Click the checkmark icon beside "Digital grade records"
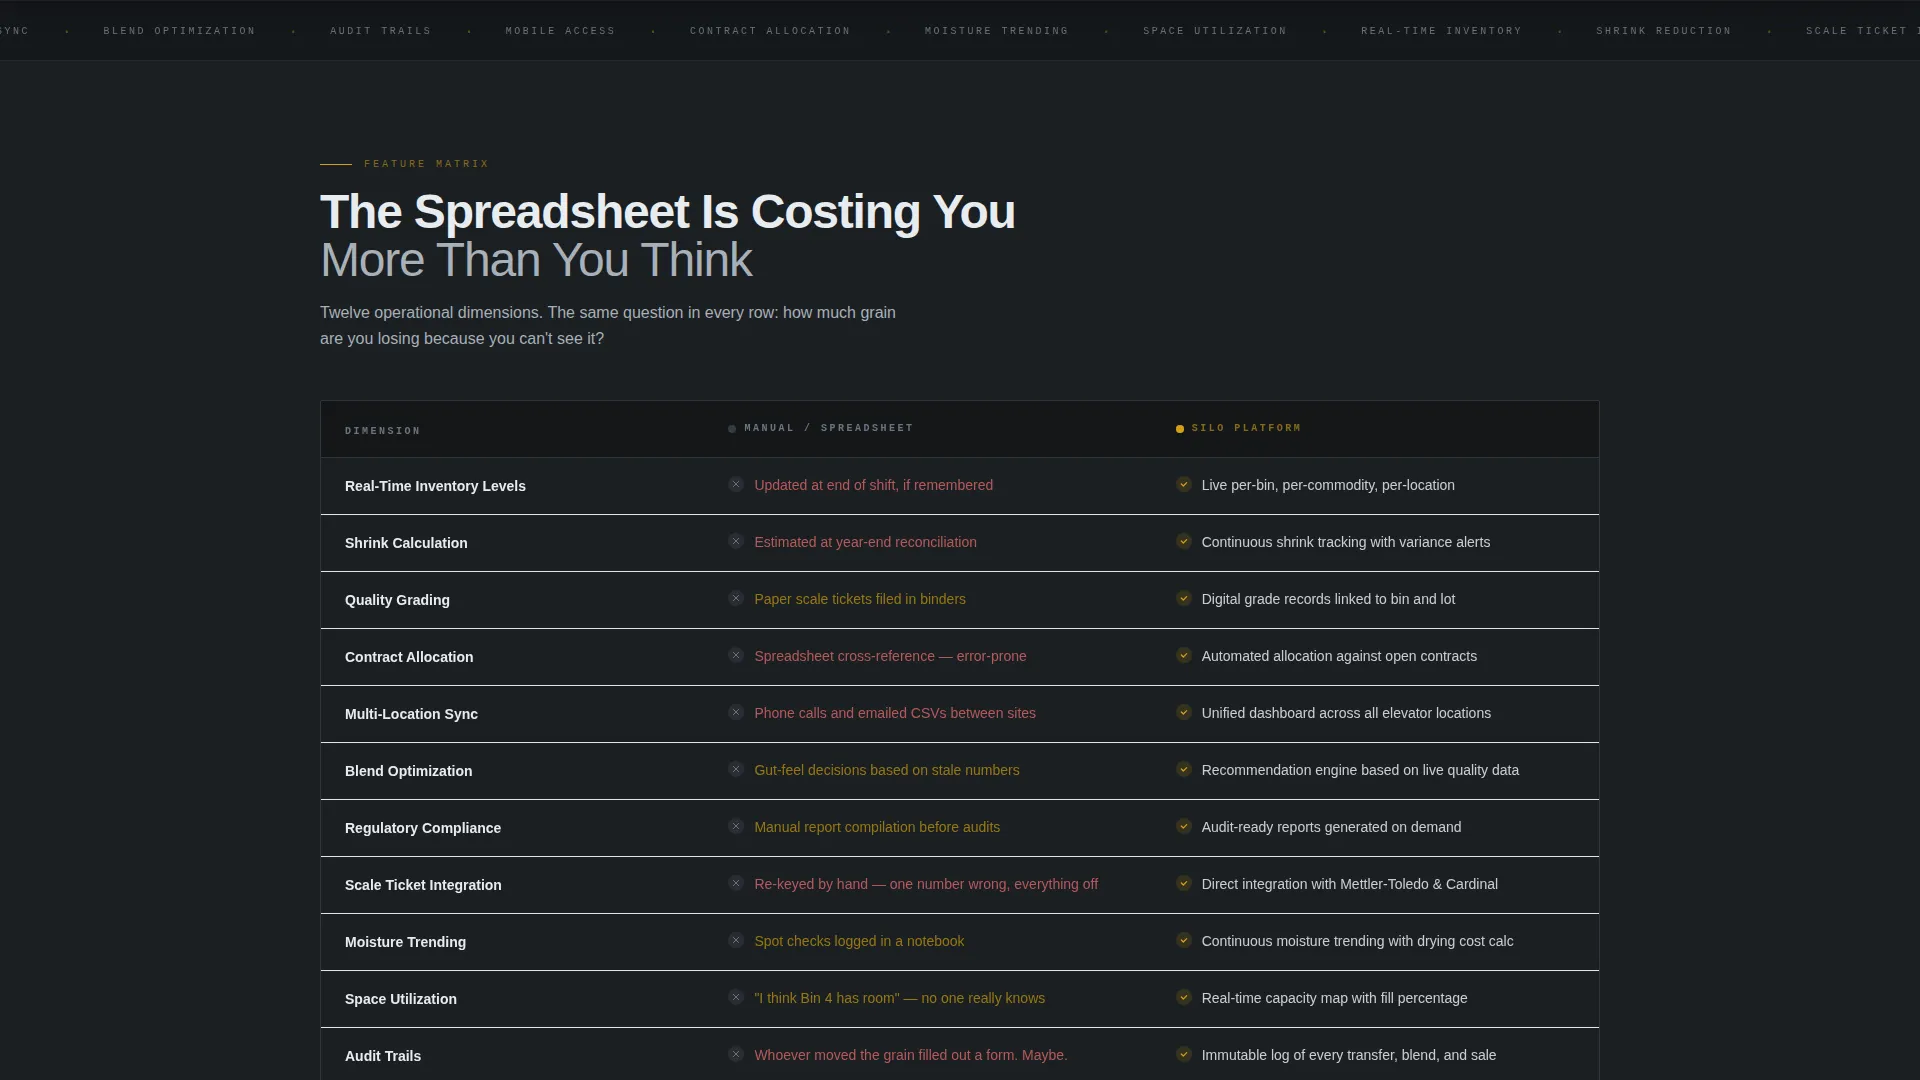Image resolution: width=1920 pixels, height=1080 pixels. [x=1184, y=599]
